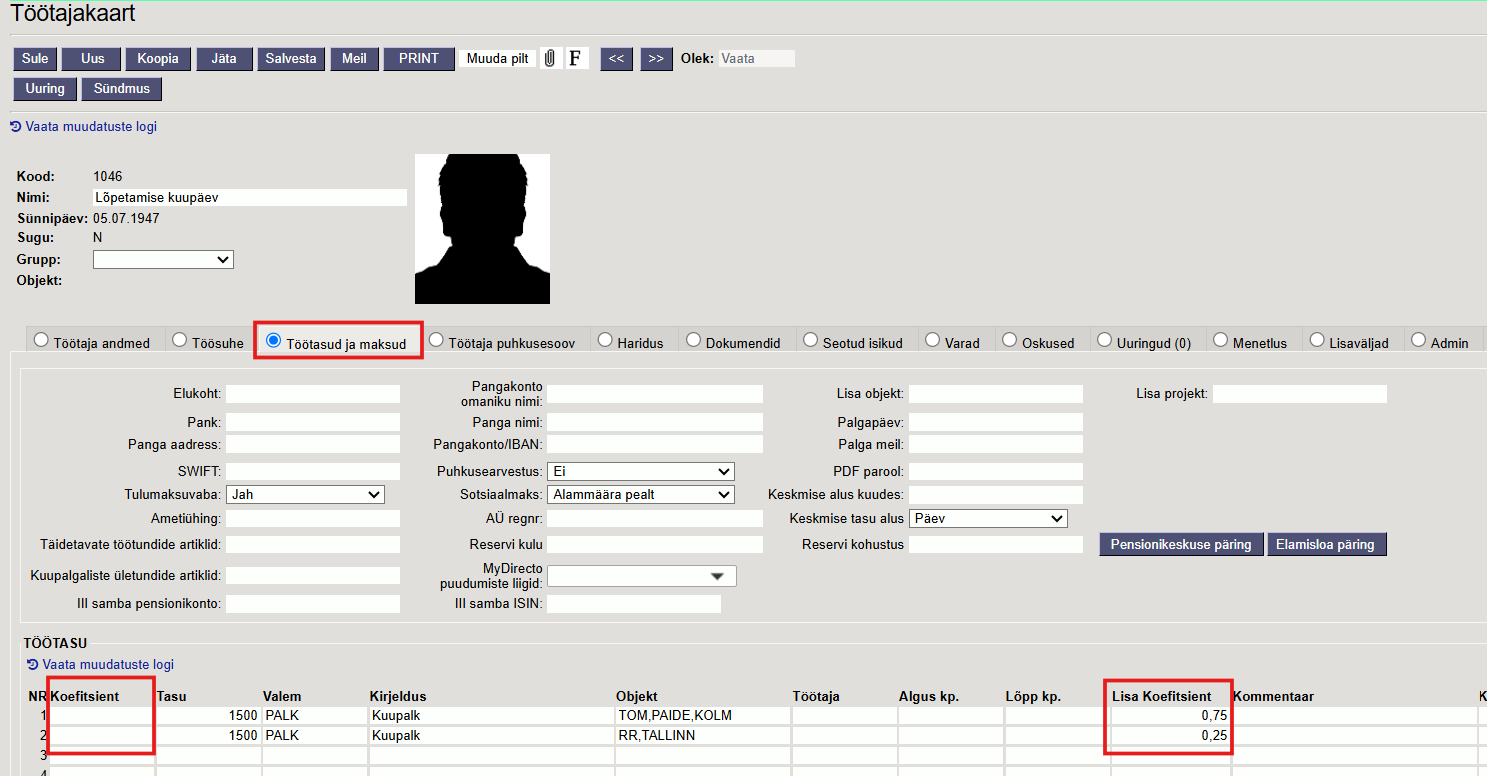The height and width of the screenshot is (776, 1487).
Task: Go to next record with >> button
Action: point(655,59)
